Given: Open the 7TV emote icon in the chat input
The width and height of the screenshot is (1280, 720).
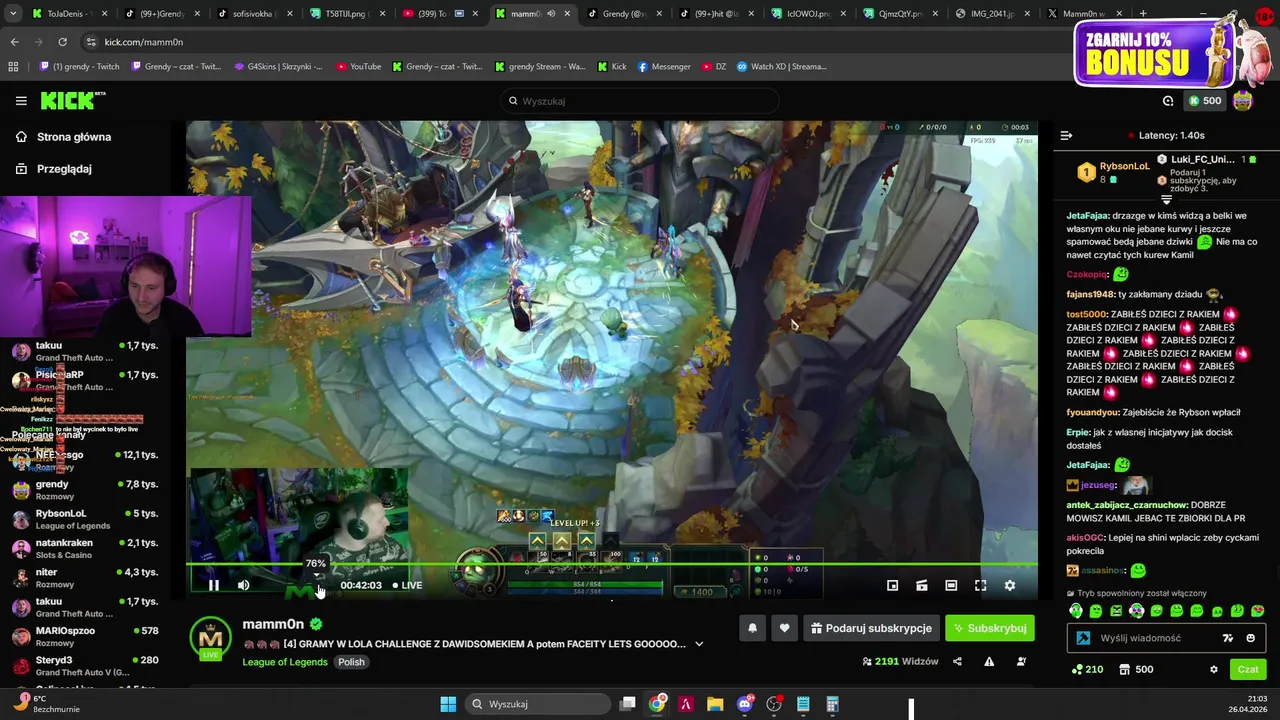Looking at the screenshot, I should [x=1228, y=638].
